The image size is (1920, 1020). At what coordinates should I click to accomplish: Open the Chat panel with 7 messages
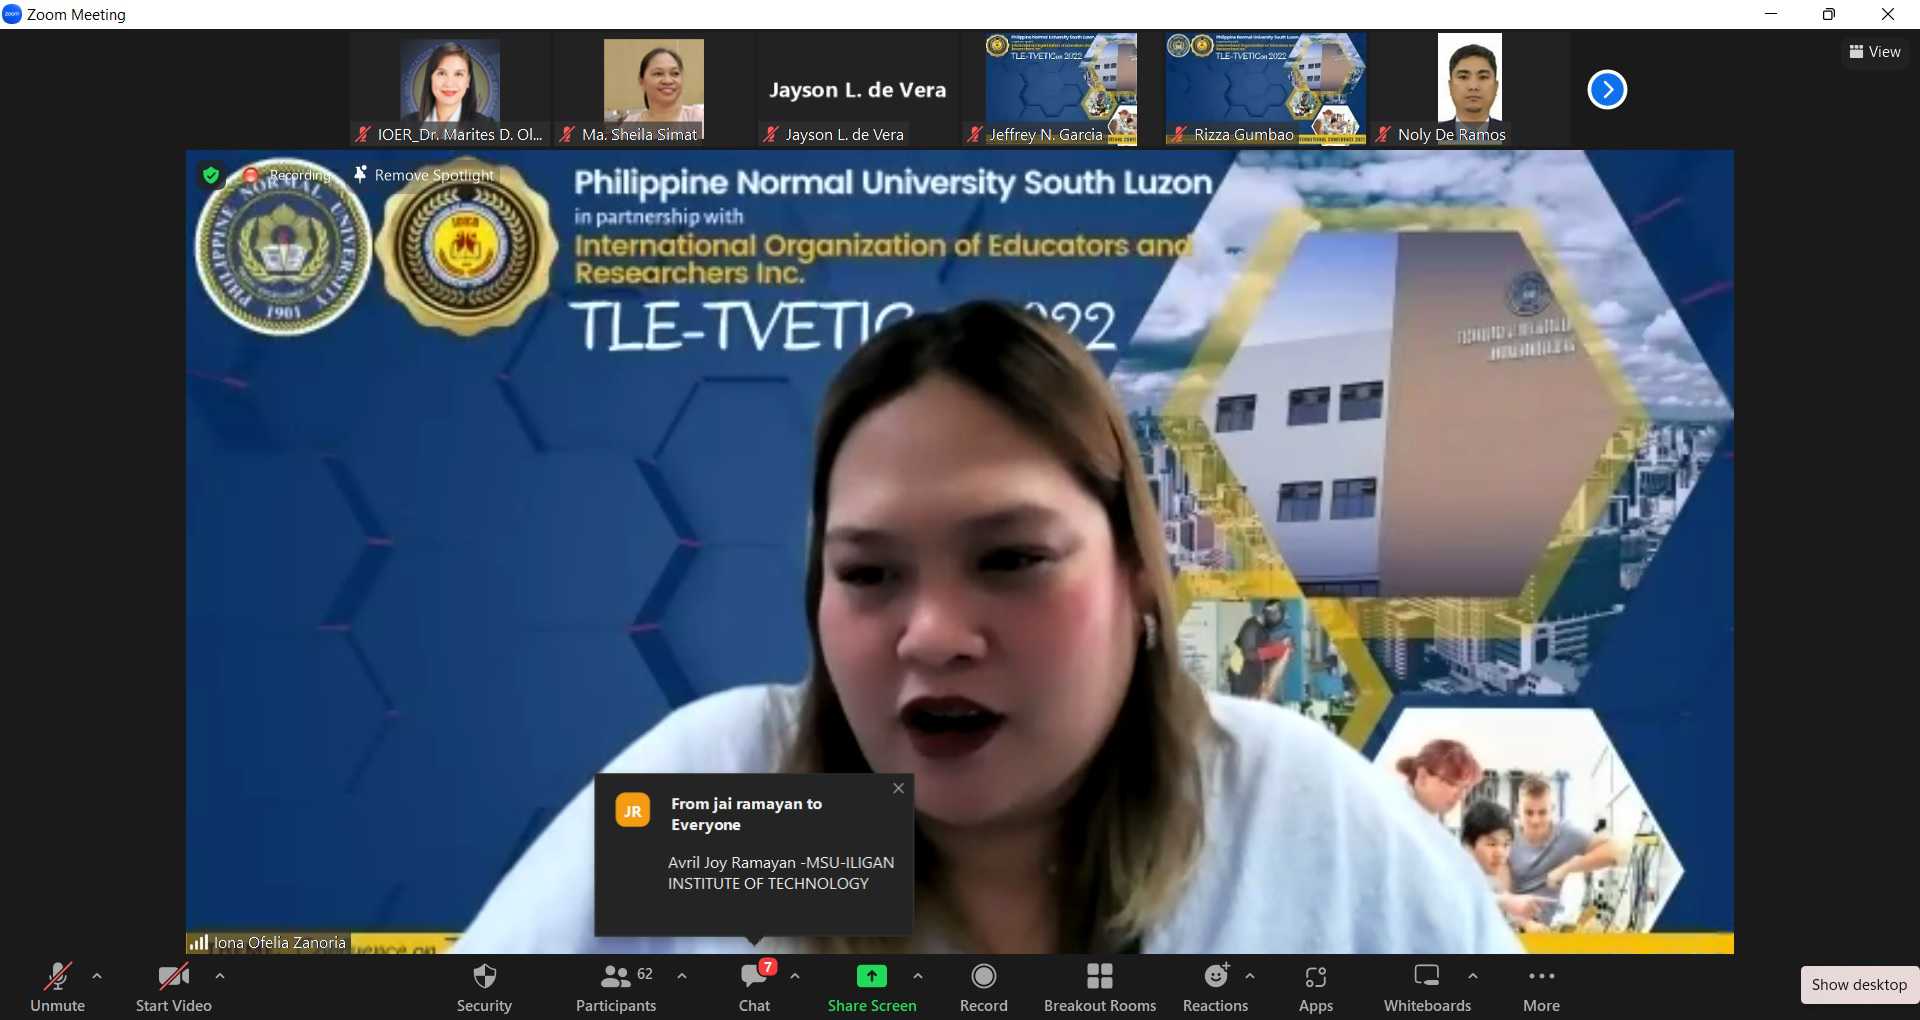click(x=754, y=985)
